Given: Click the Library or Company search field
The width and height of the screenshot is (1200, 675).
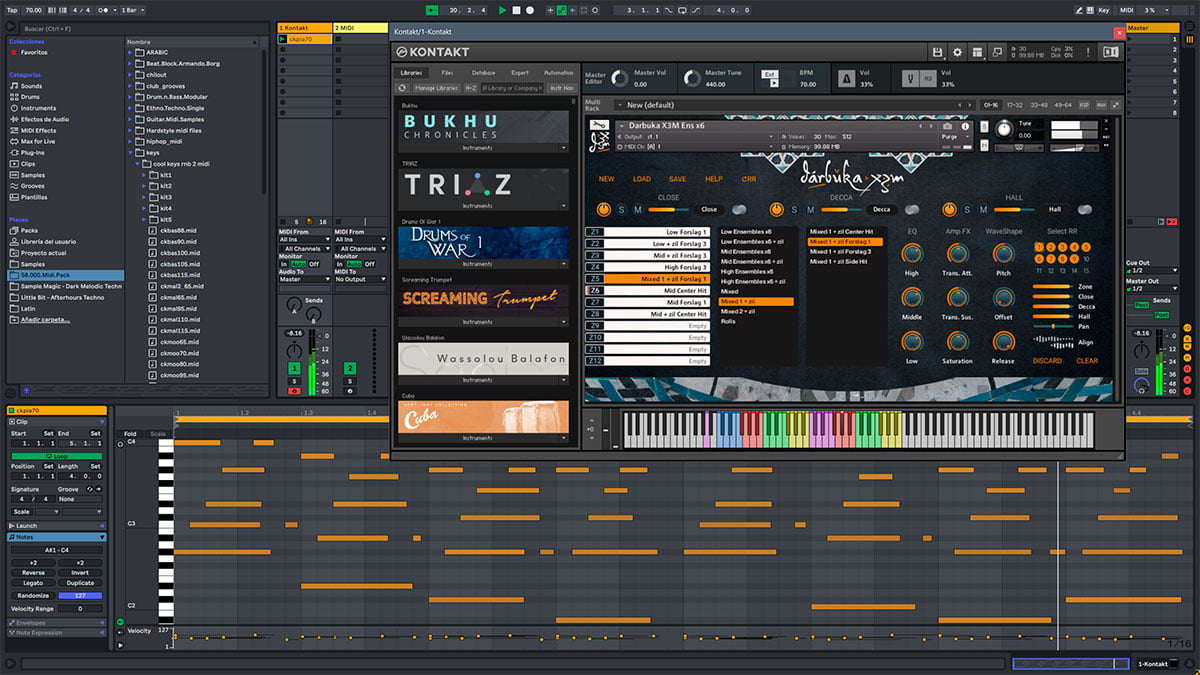Looking at the screenshot, I should [x=510, y=88].
